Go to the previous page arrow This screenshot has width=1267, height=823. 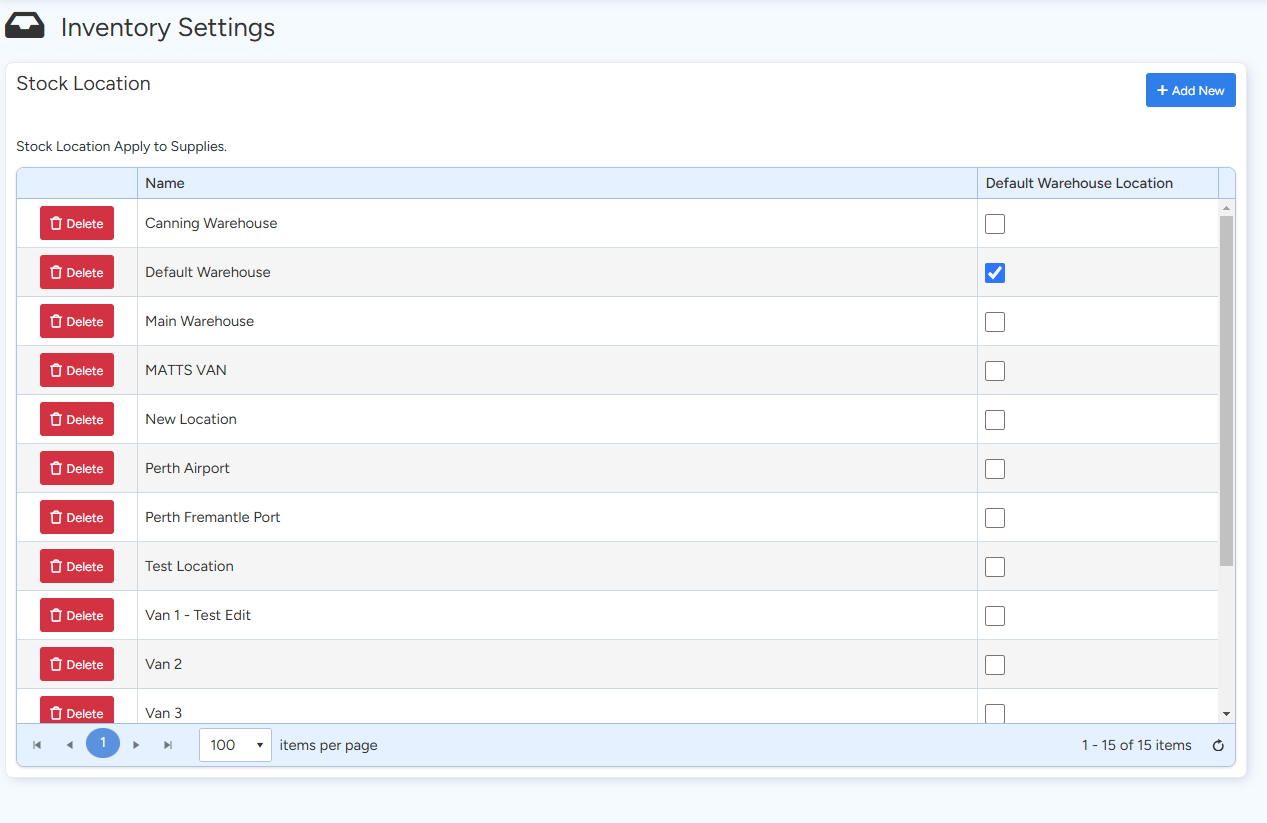coord(69,745)
